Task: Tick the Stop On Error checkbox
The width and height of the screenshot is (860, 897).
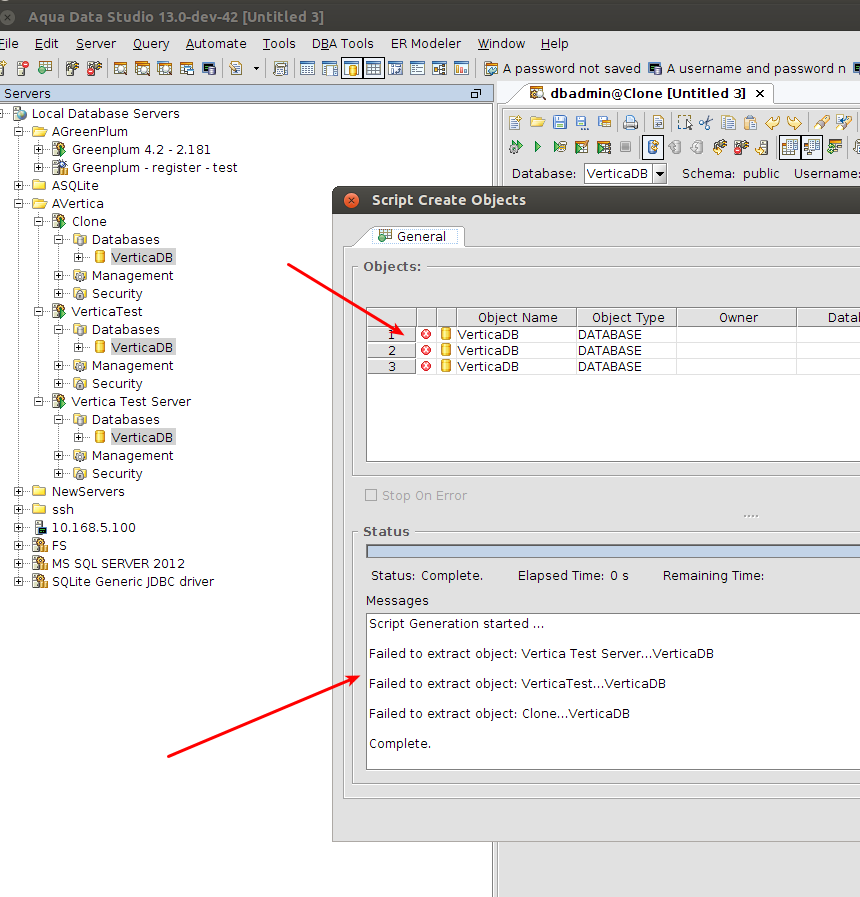Action: point(371,495)
